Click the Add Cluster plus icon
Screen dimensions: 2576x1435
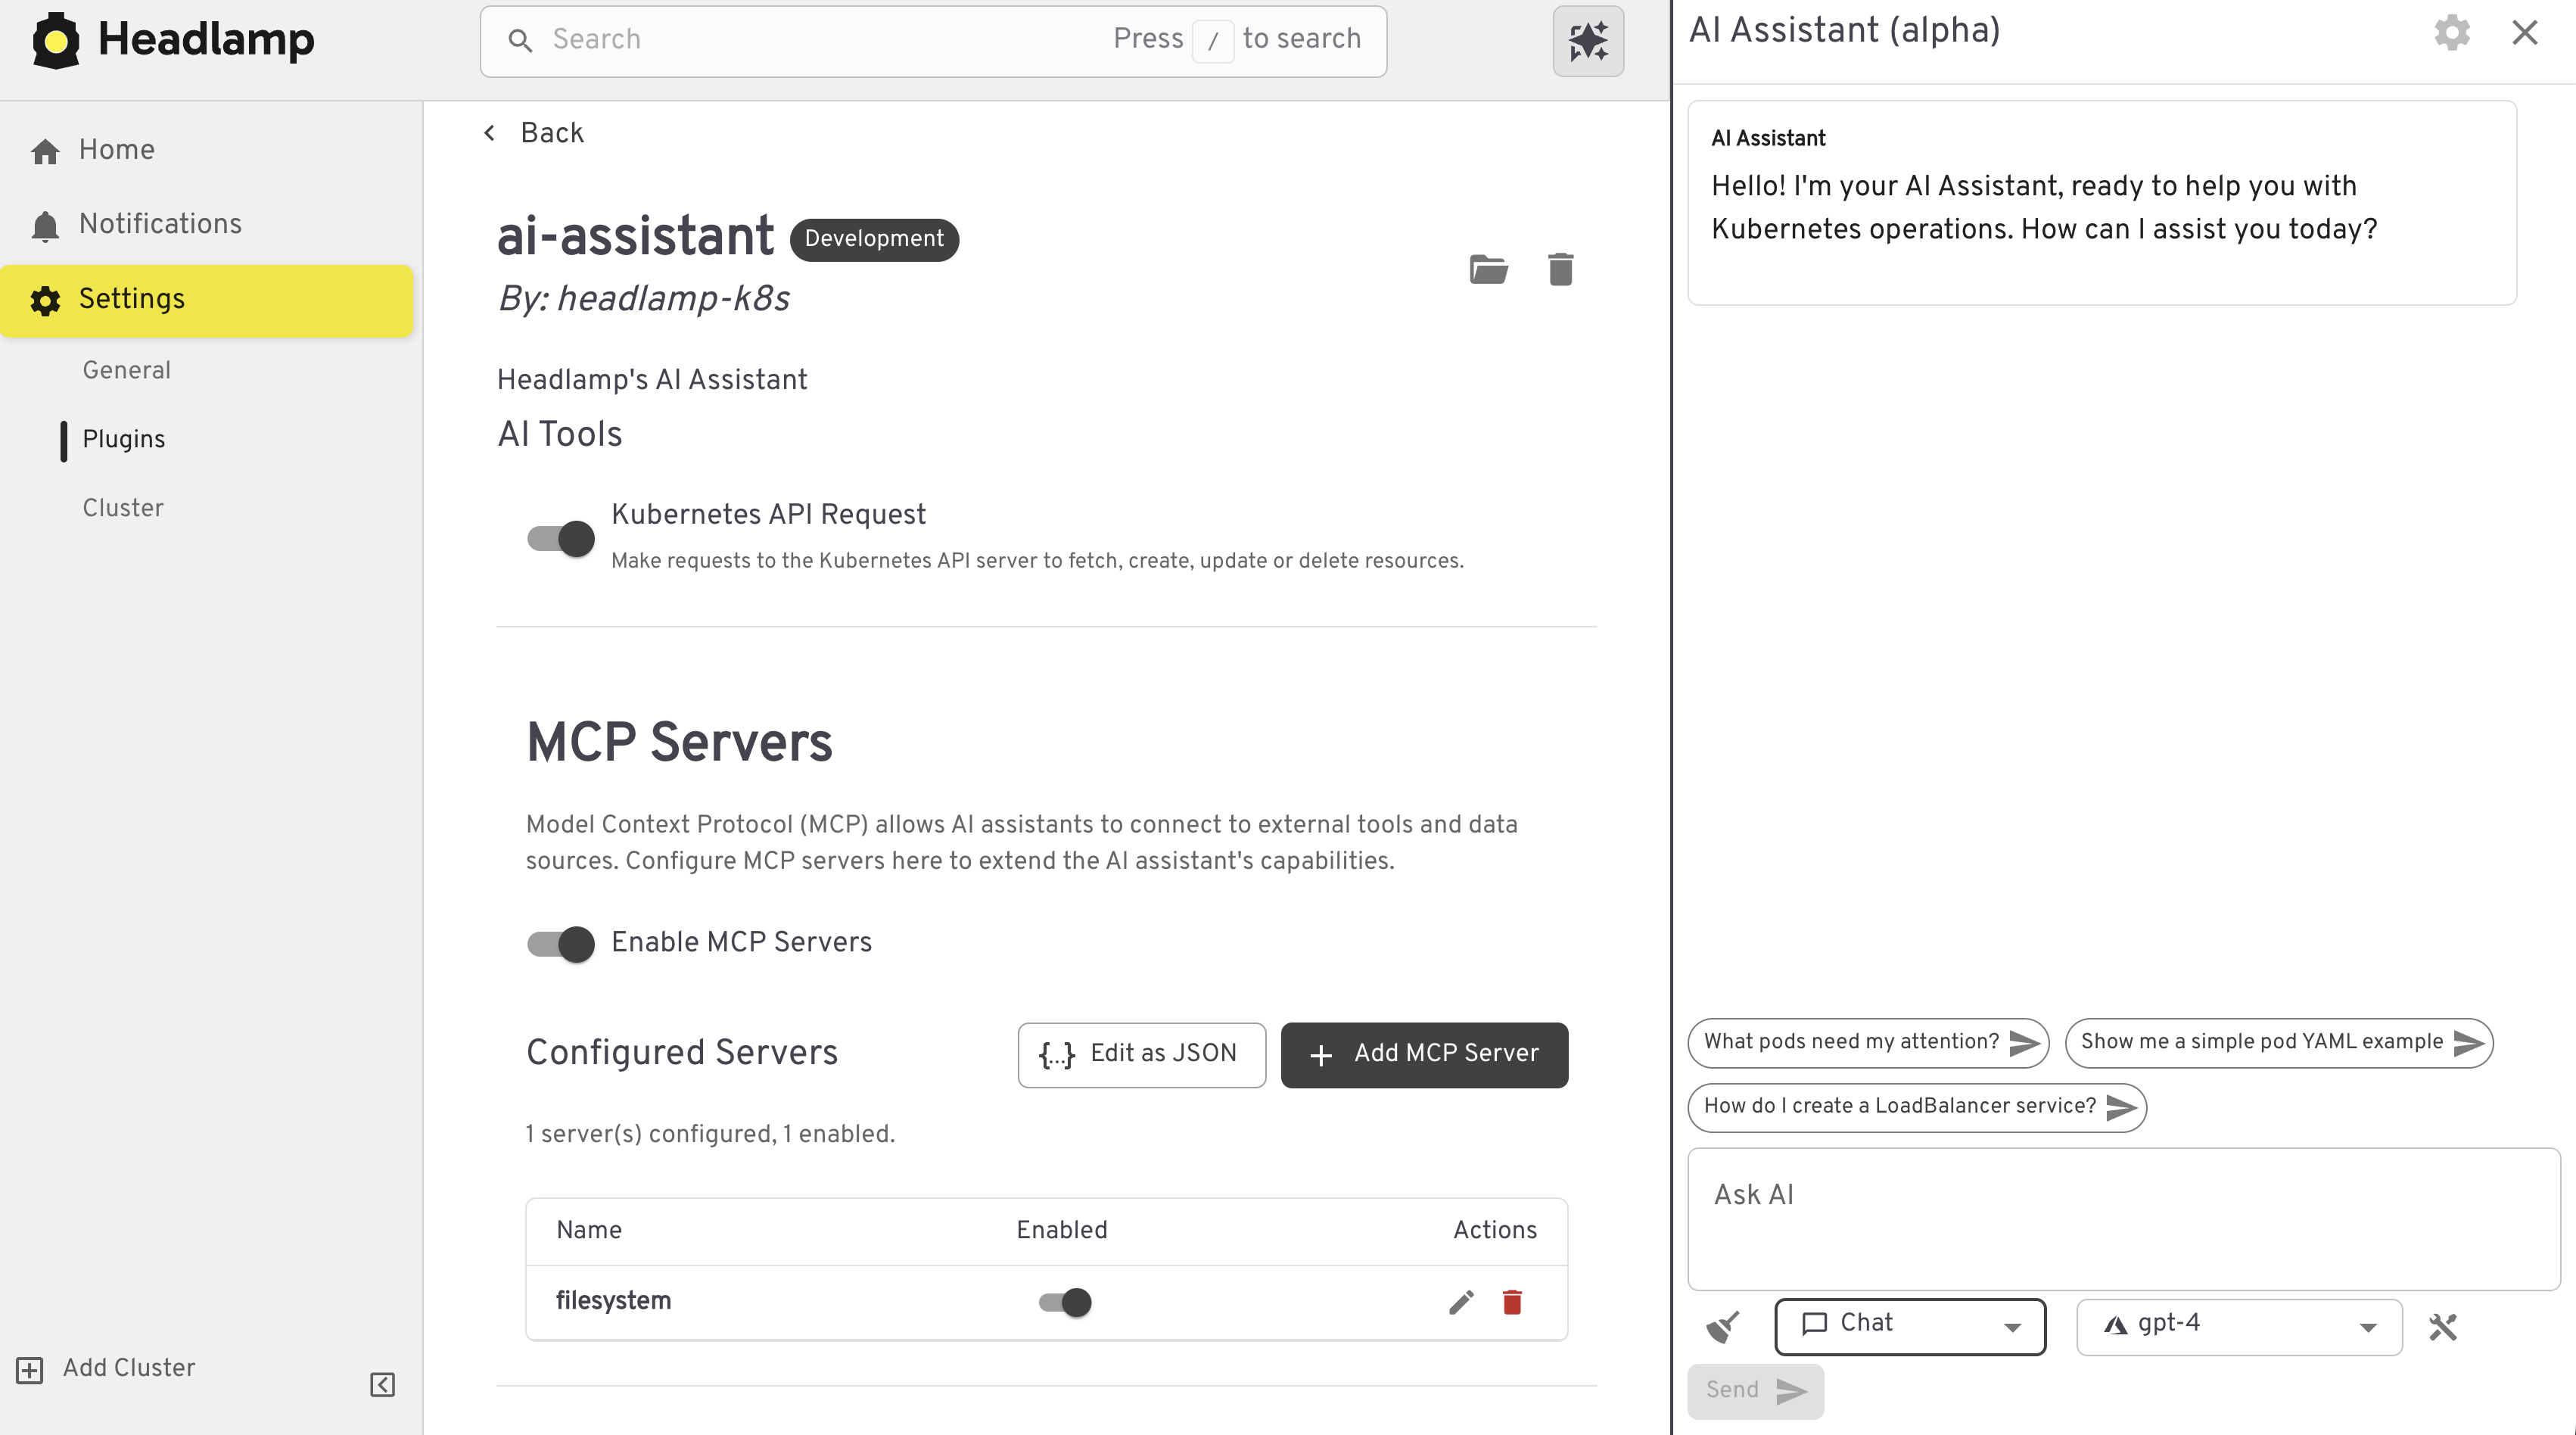click(30, 1369)
